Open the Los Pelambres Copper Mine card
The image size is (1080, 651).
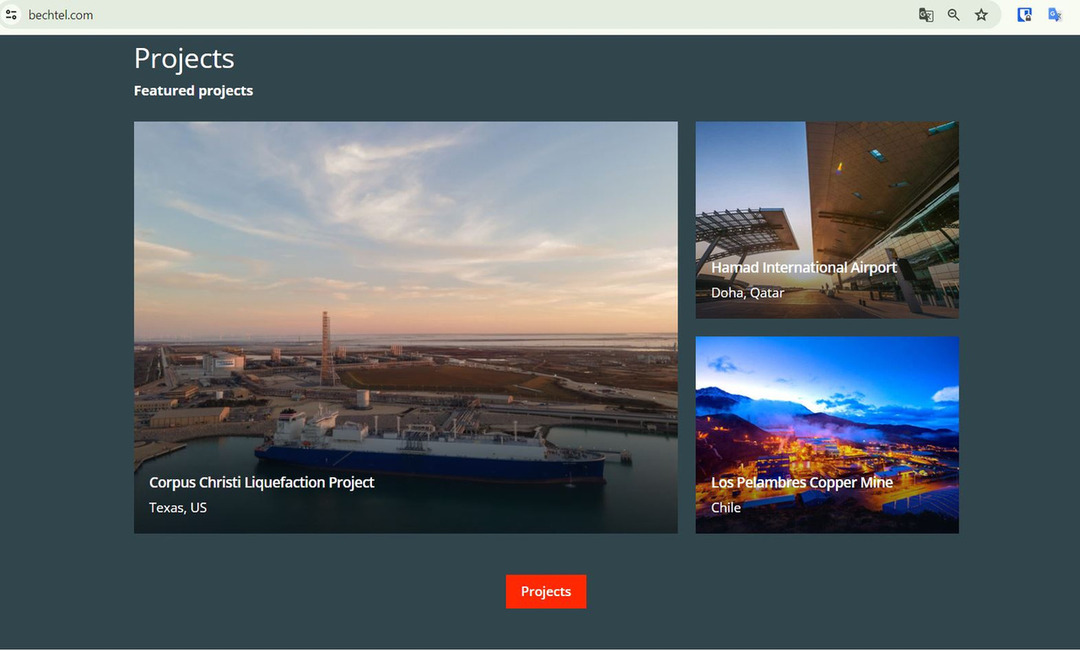click(x=827, y=435)
